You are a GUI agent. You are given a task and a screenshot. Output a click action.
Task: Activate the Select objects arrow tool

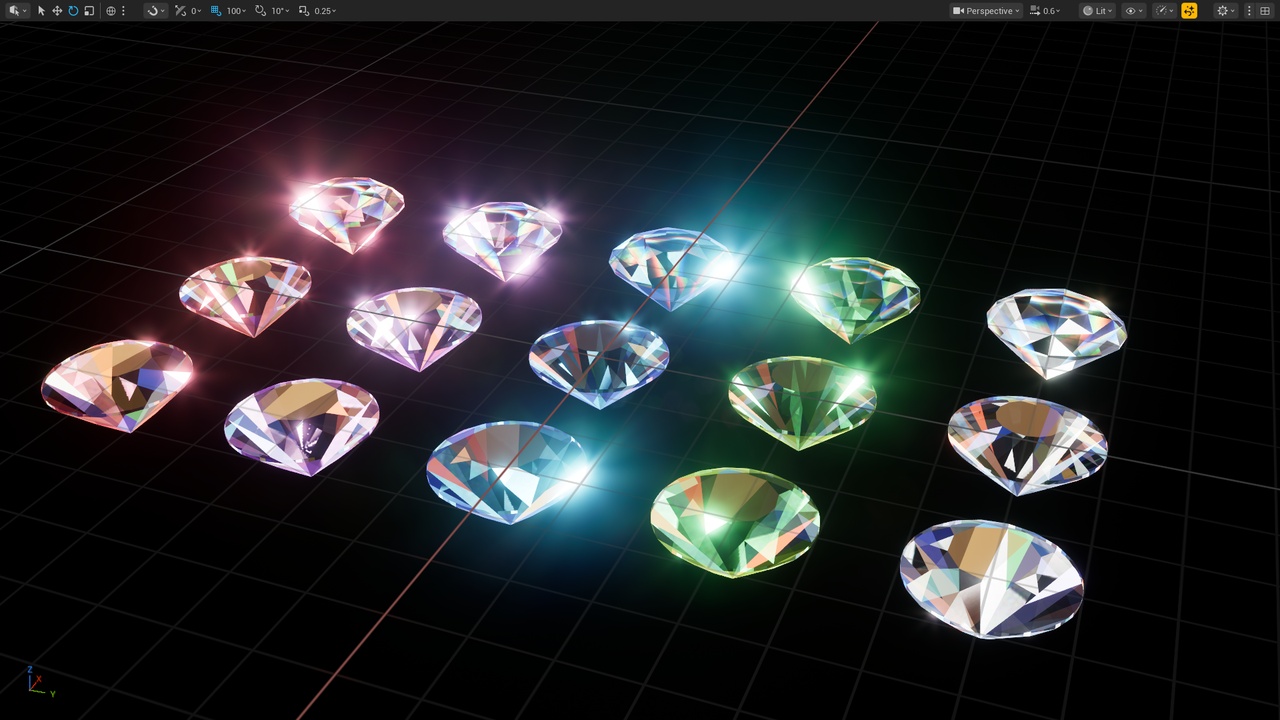pos(41,11)
